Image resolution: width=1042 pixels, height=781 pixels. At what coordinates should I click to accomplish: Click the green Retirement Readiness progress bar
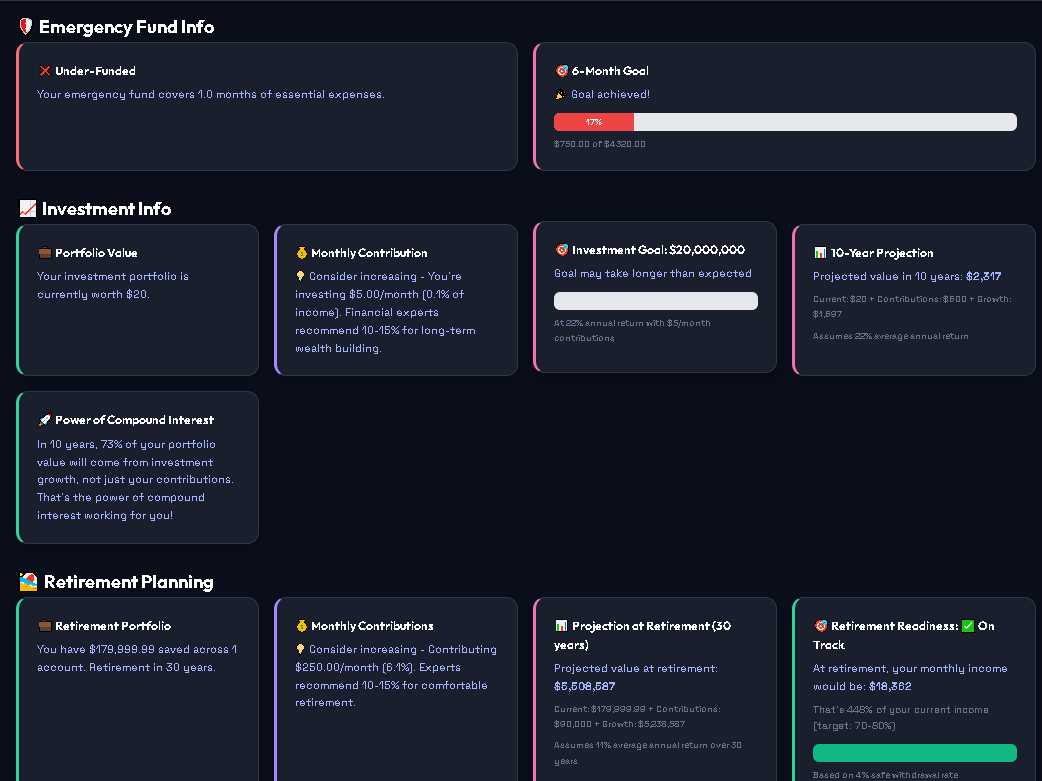(914, 753)
